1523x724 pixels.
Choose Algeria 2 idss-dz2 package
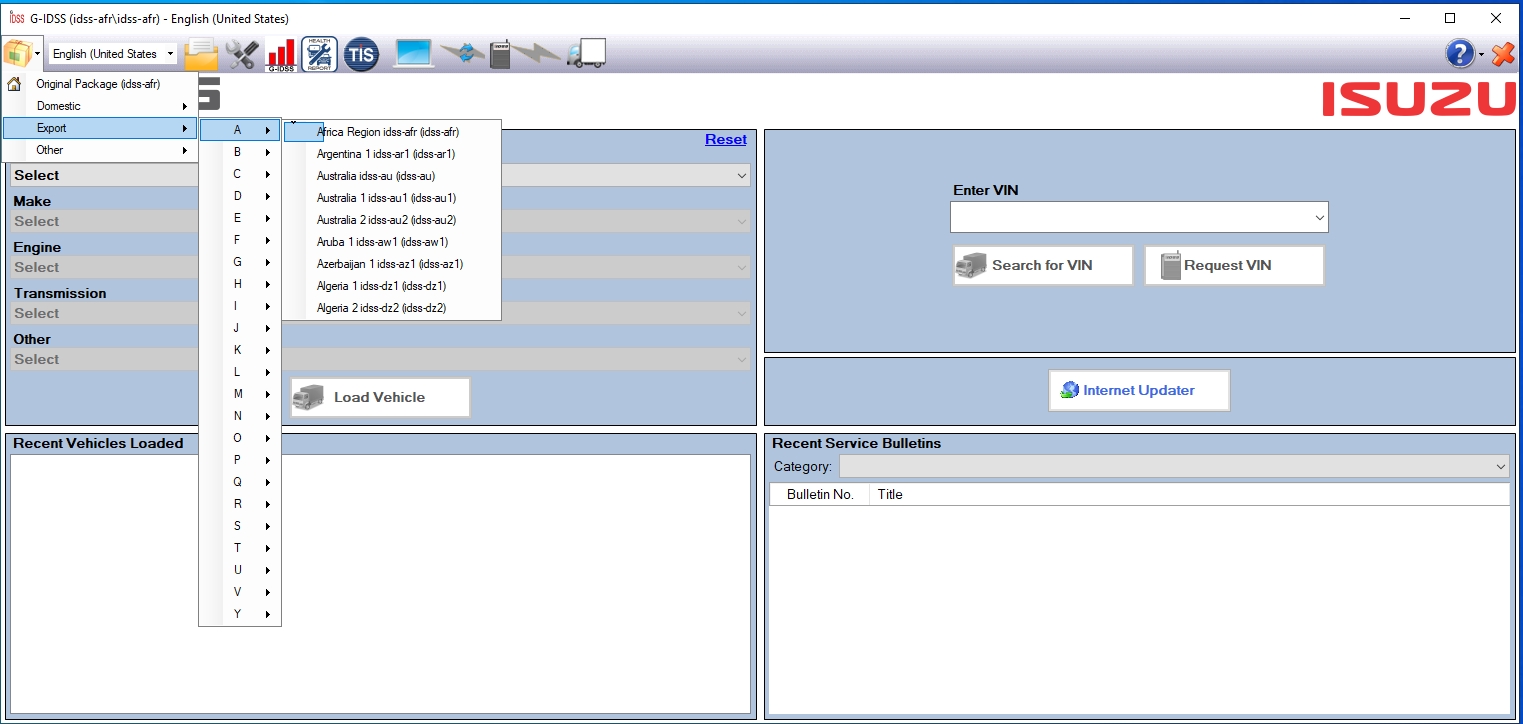(x=392, y=308)
